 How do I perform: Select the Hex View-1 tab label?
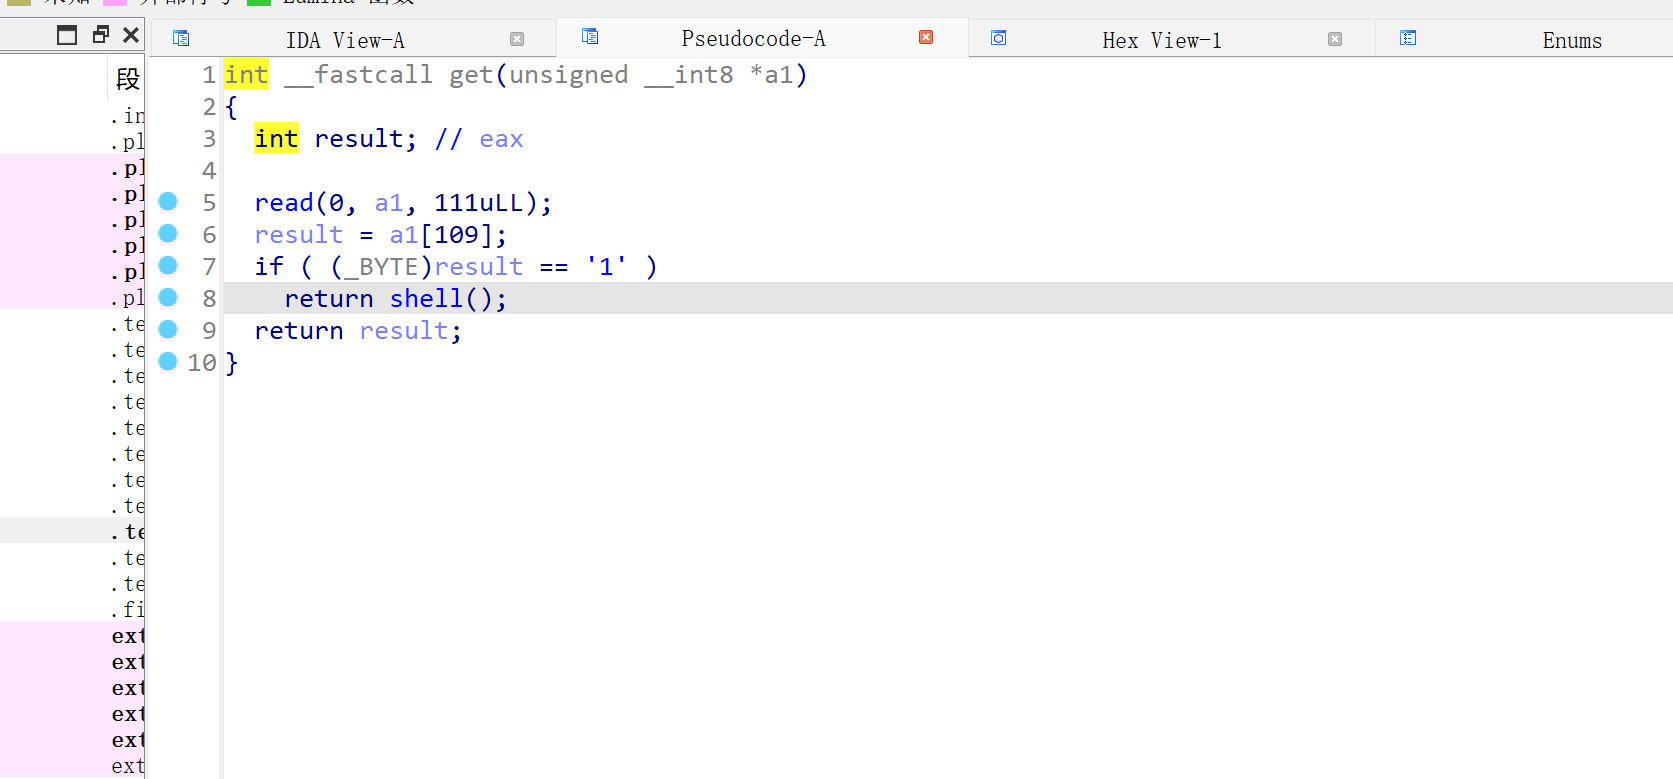point(1161,40)
